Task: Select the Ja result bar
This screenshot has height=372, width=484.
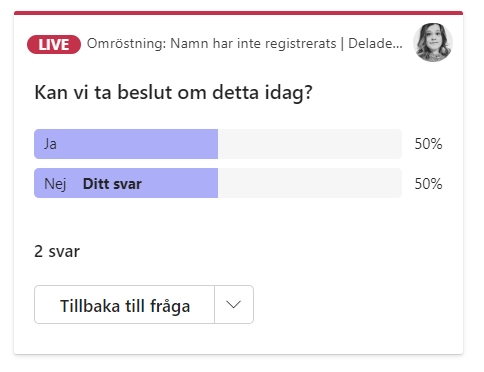Action: [218, 144]
